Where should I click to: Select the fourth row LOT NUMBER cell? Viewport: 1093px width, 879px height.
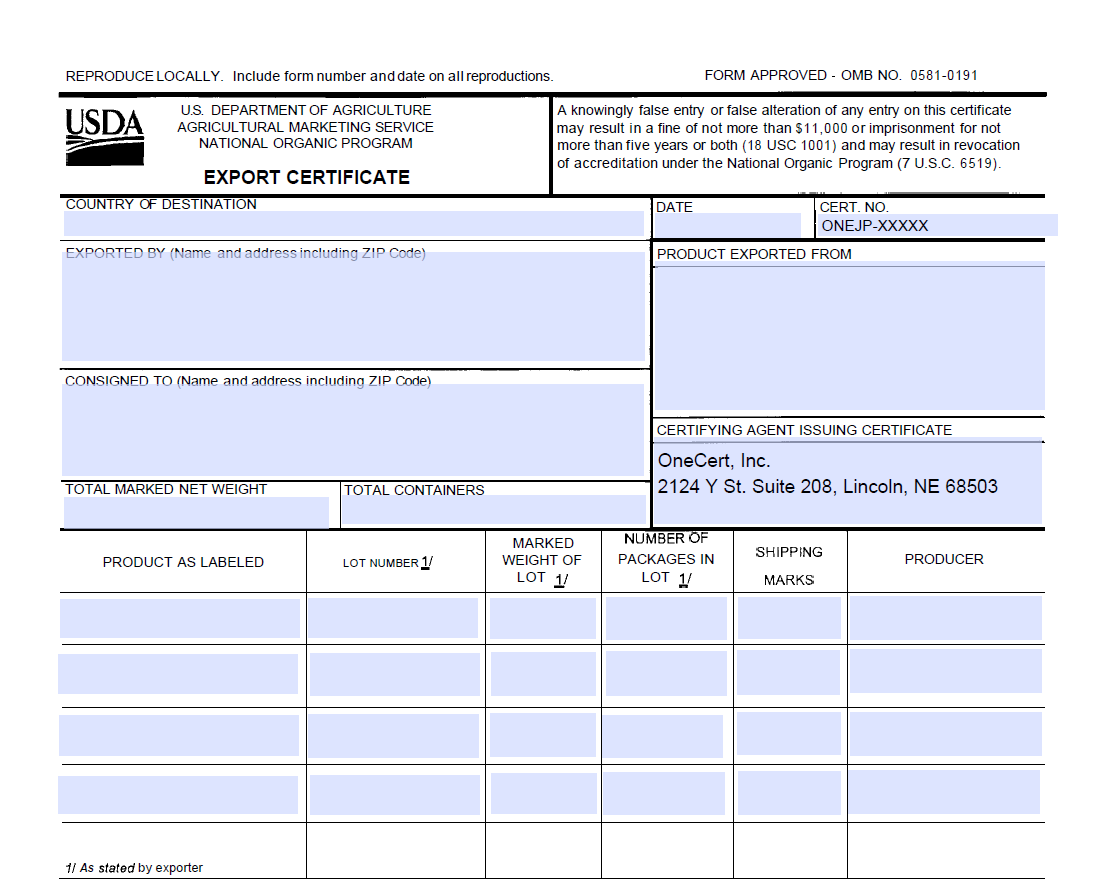(393, 793)
